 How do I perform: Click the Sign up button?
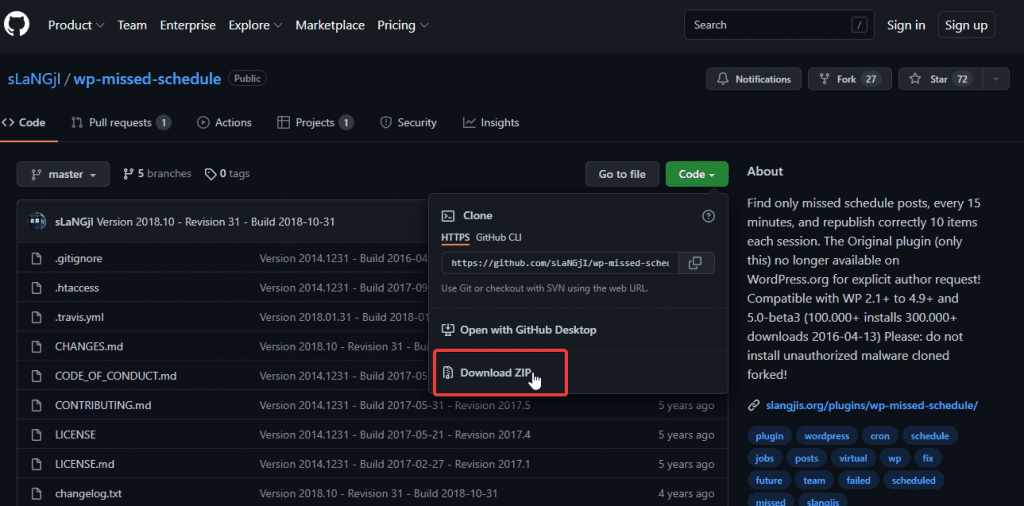point(967,25)
